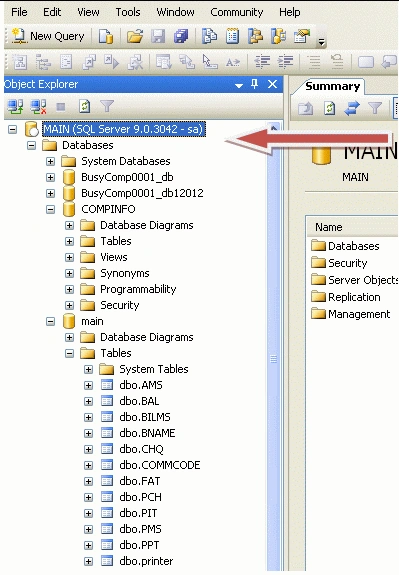Select the dbo.PCH table
Image resolution: width=399 pixels, height=575 pixels.
pos(140,497)
